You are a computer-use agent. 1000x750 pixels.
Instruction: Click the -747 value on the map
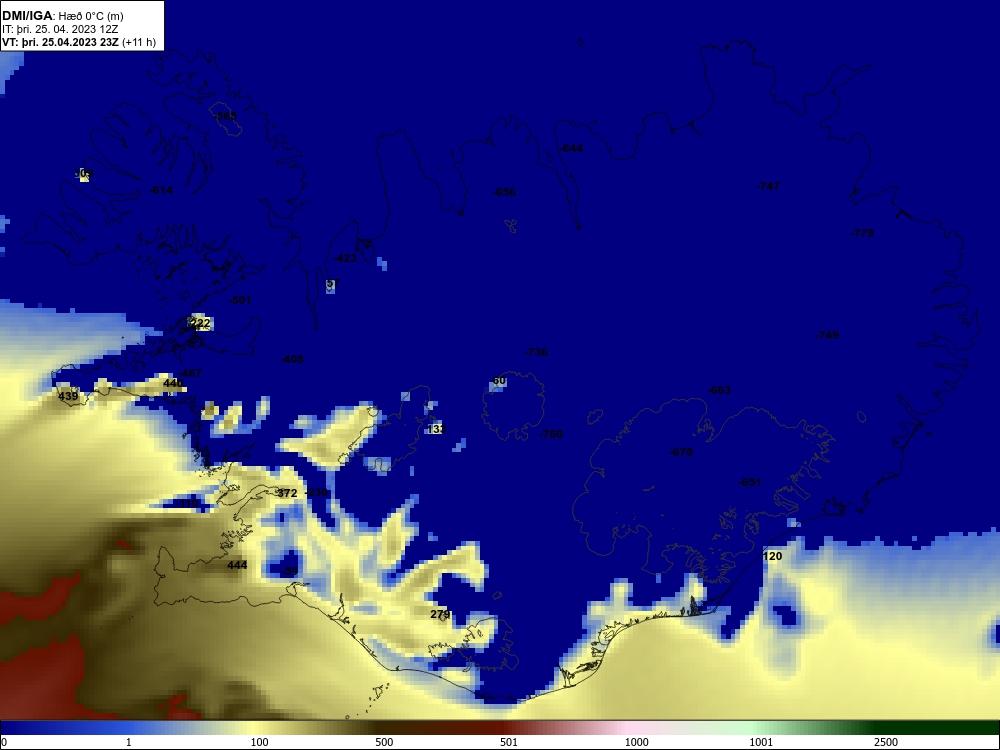click(x=768, y=186)
